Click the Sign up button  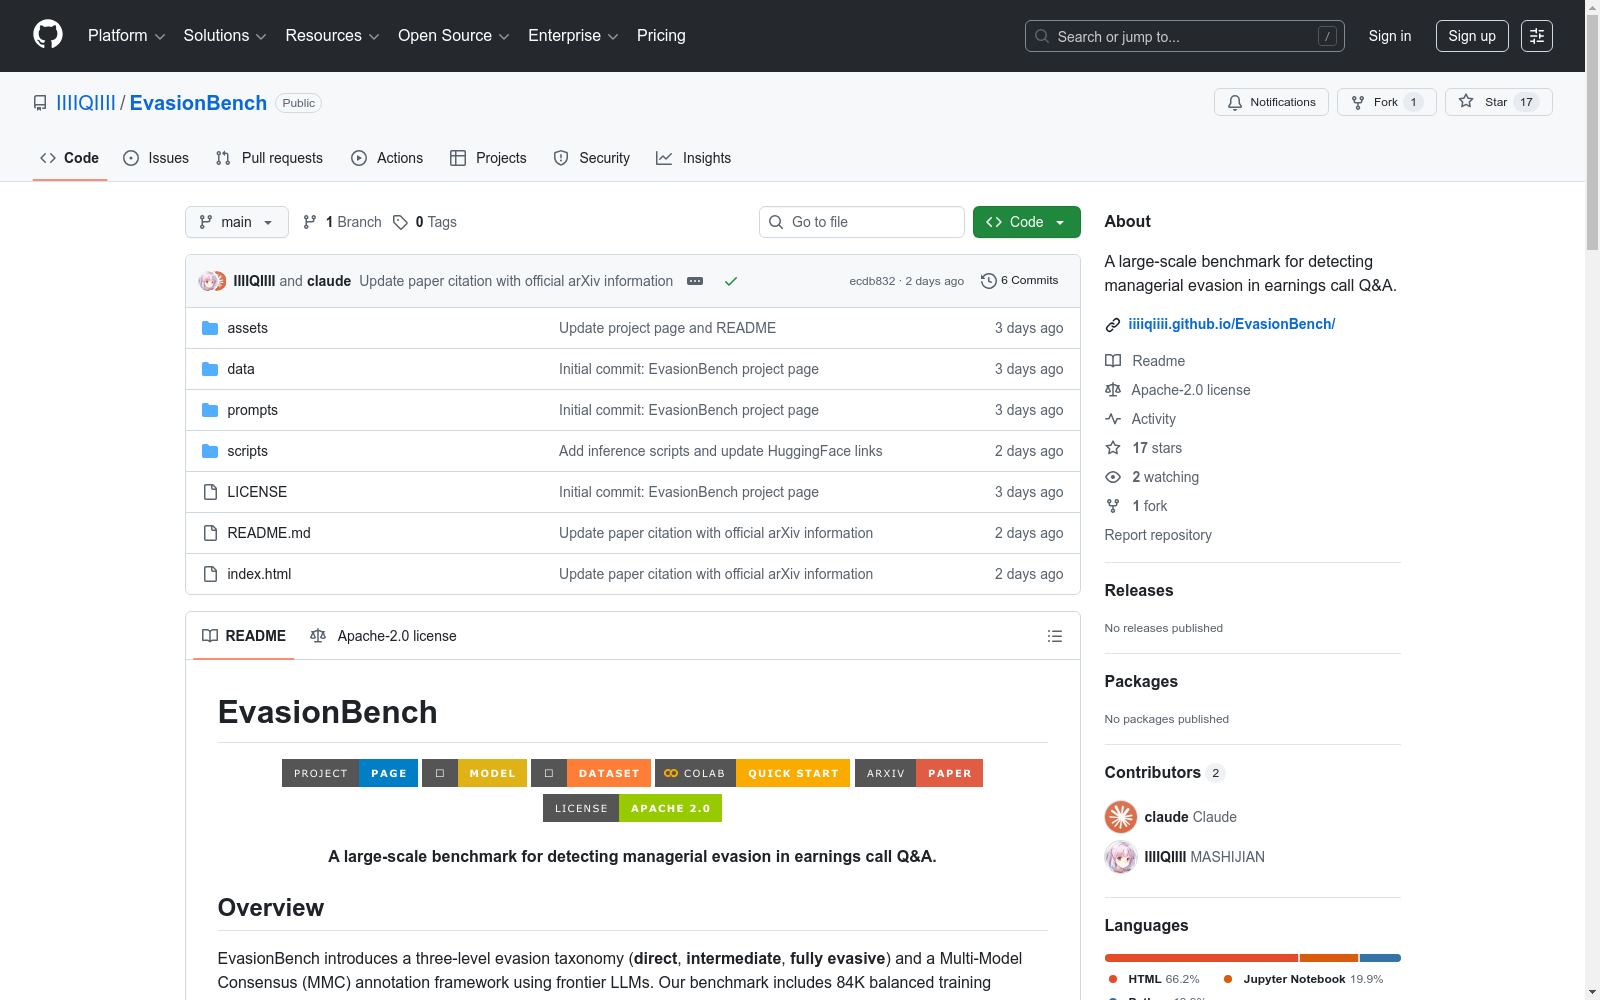[1472, 36]
